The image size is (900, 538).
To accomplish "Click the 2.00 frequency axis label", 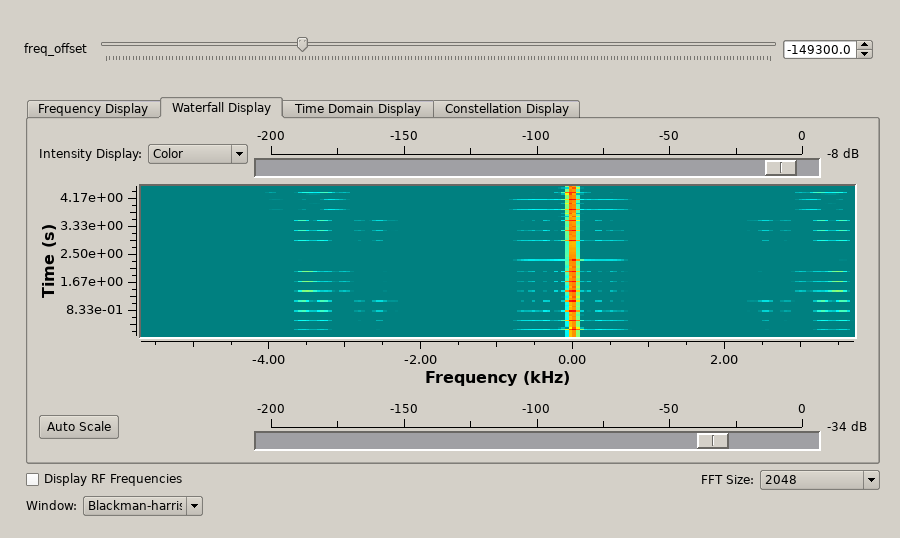I will 724,359.
